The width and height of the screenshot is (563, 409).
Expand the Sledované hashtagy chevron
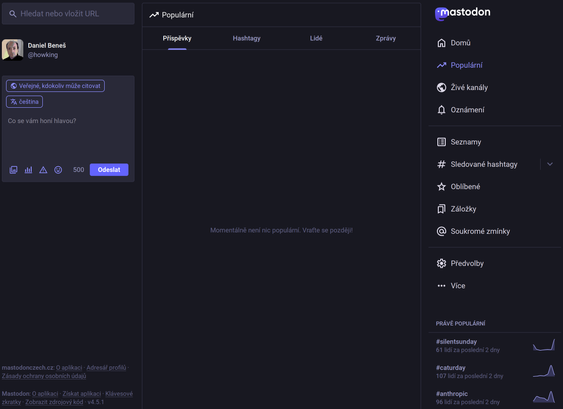tap(550, 164)
